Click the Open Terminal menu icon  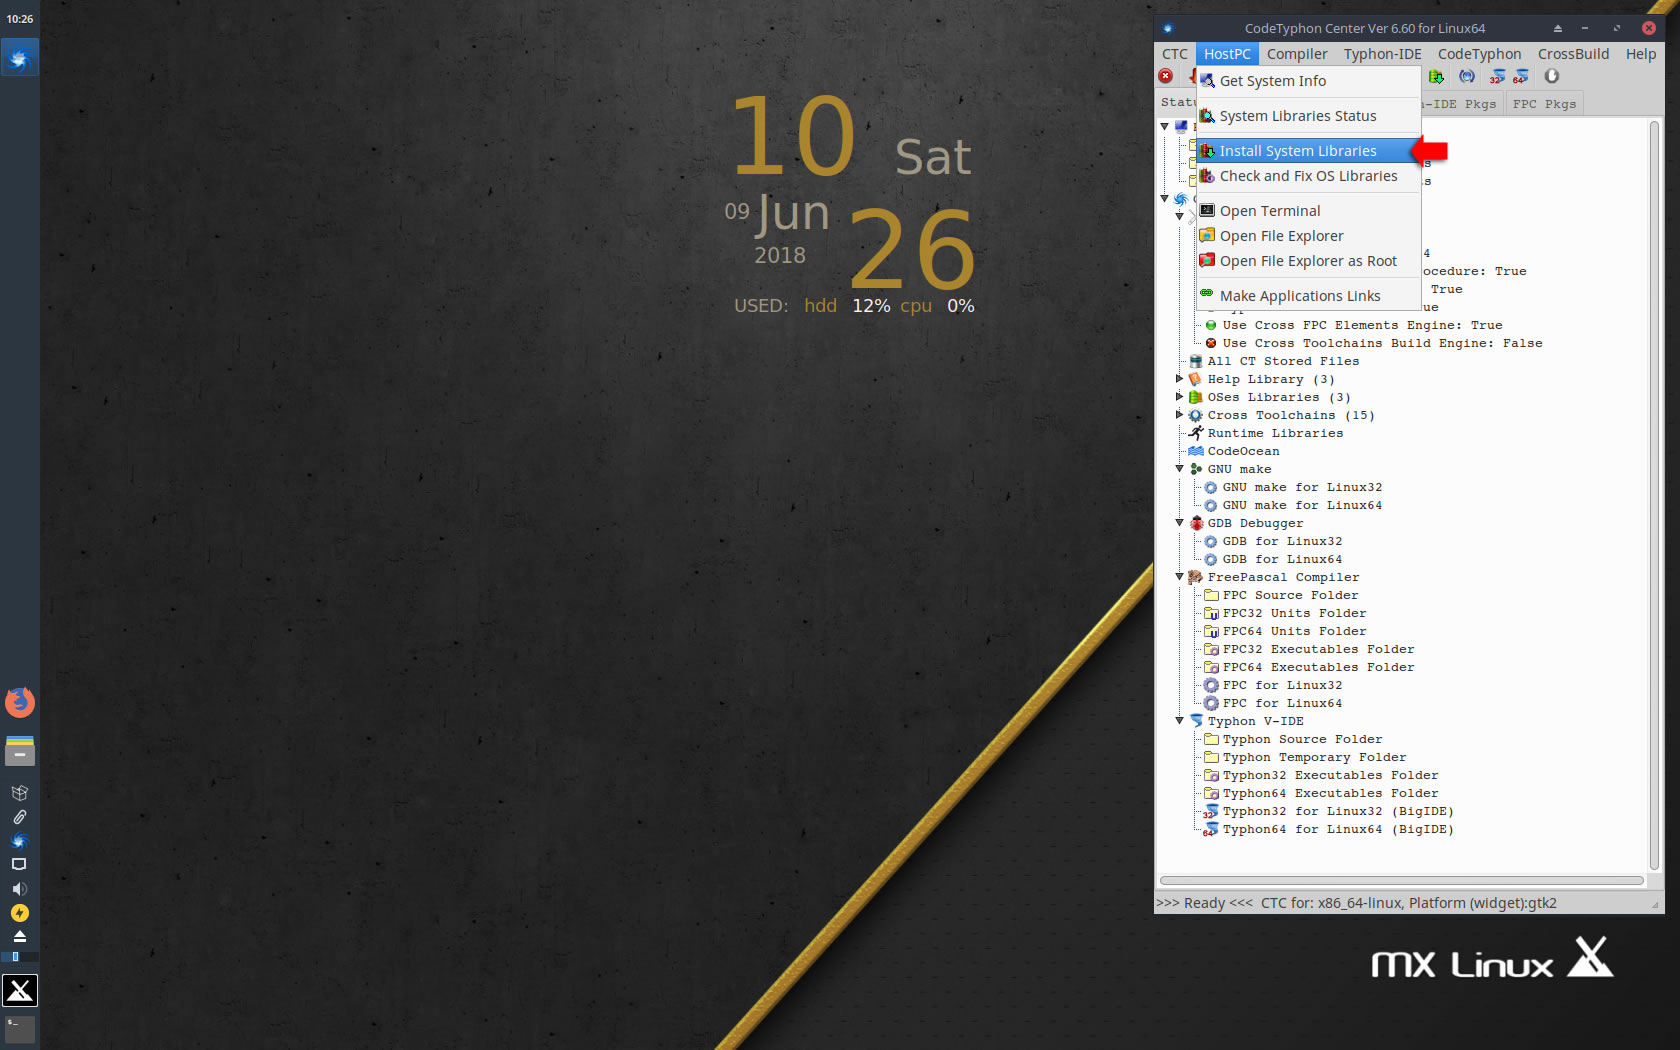click(1207, 211)
